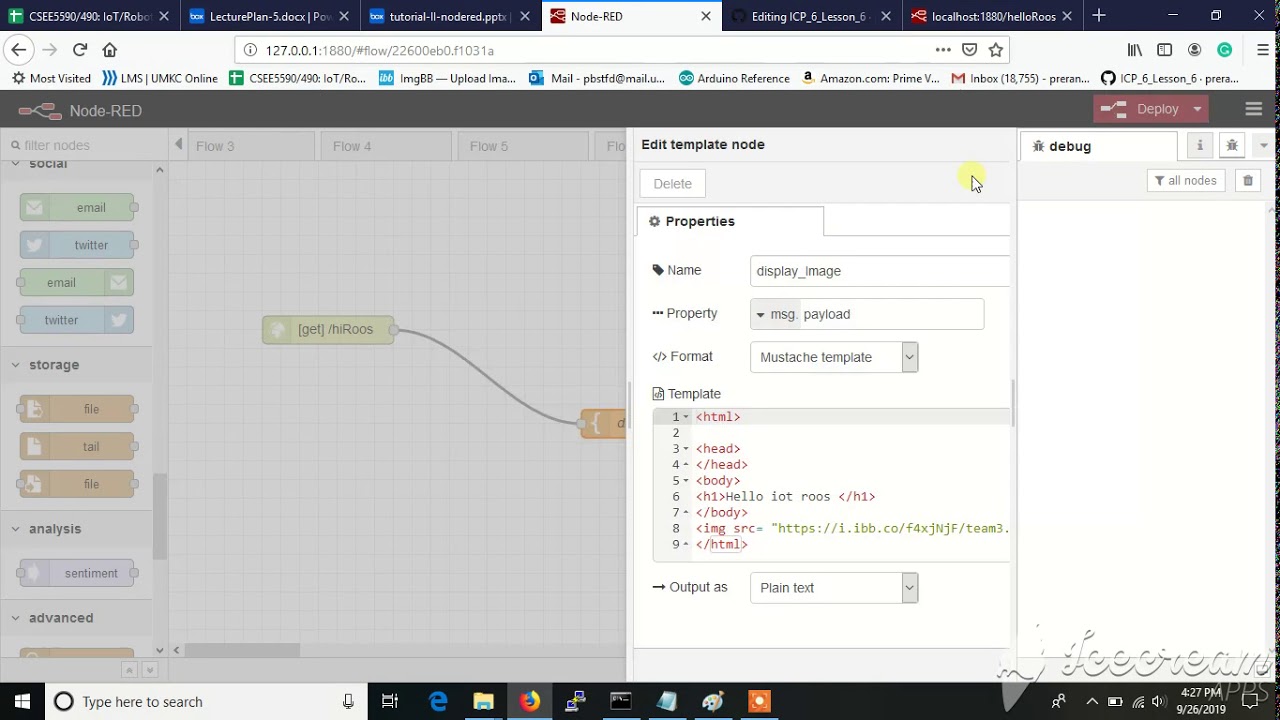Select the sentiment node in analysis palette

point(77,573)
